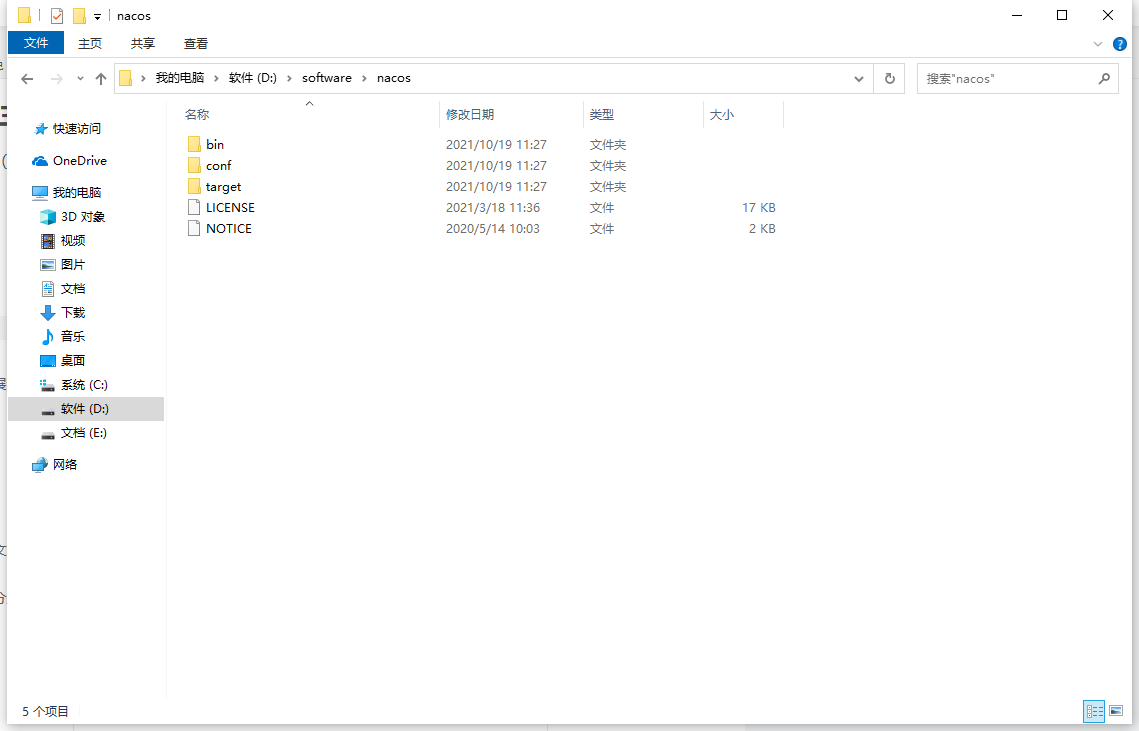Viewport: 1139px width, 731px height.
Task: Click 软件 (D:) in address bar
Action: [253, 78]
